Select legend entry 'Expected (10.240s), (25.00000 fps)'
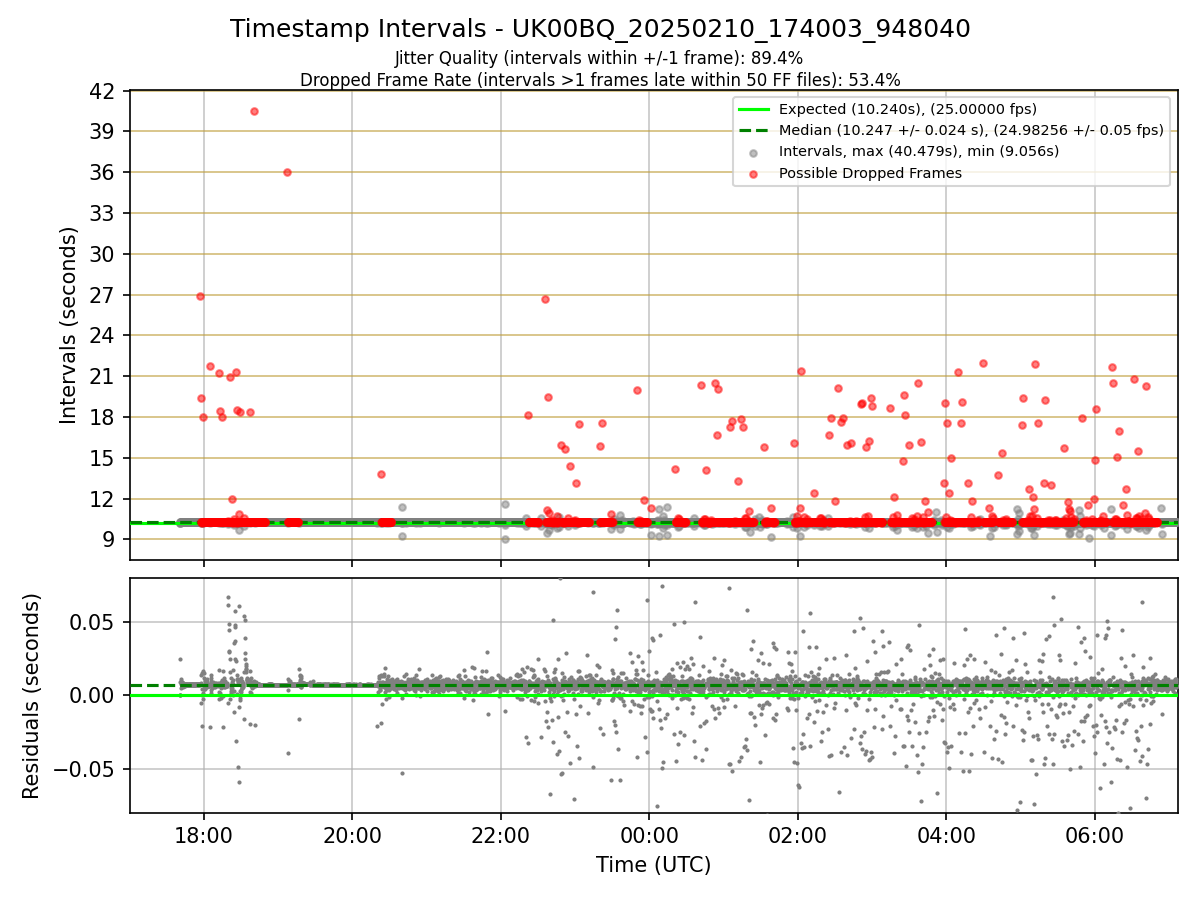The width and height of the screenshot is (1200, 900). (x=907, y=109)
